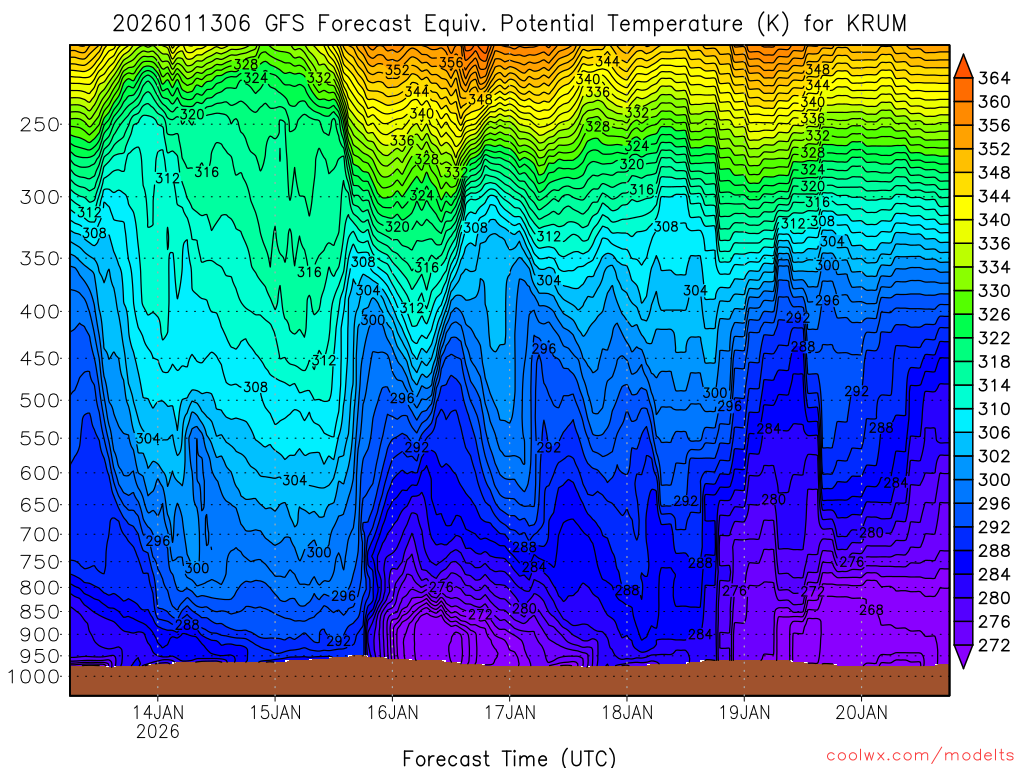This screenshot has height=768, width=1024.
Task: Click the 850 pressure-axis label
Action: [40, 611]
